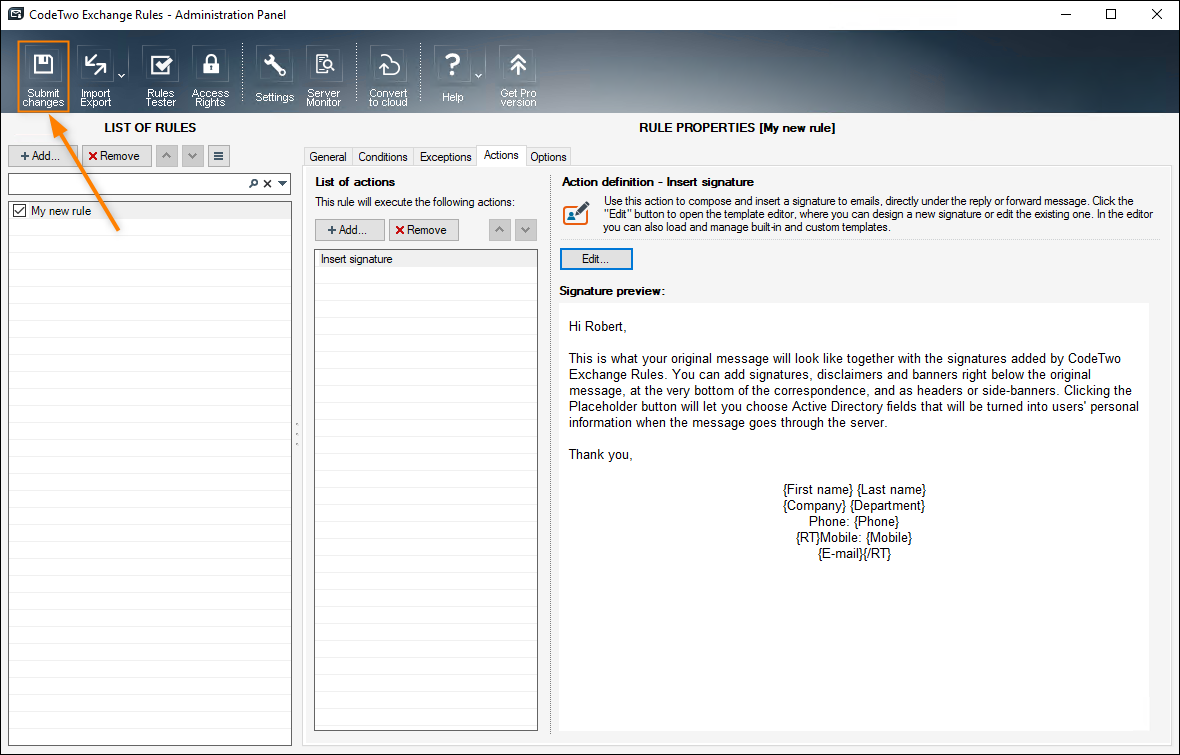Image resolution: width=1180 pixels, height=755 pixels.
Task: Expand the Import Export dropdown arrow
Action: 121,75
